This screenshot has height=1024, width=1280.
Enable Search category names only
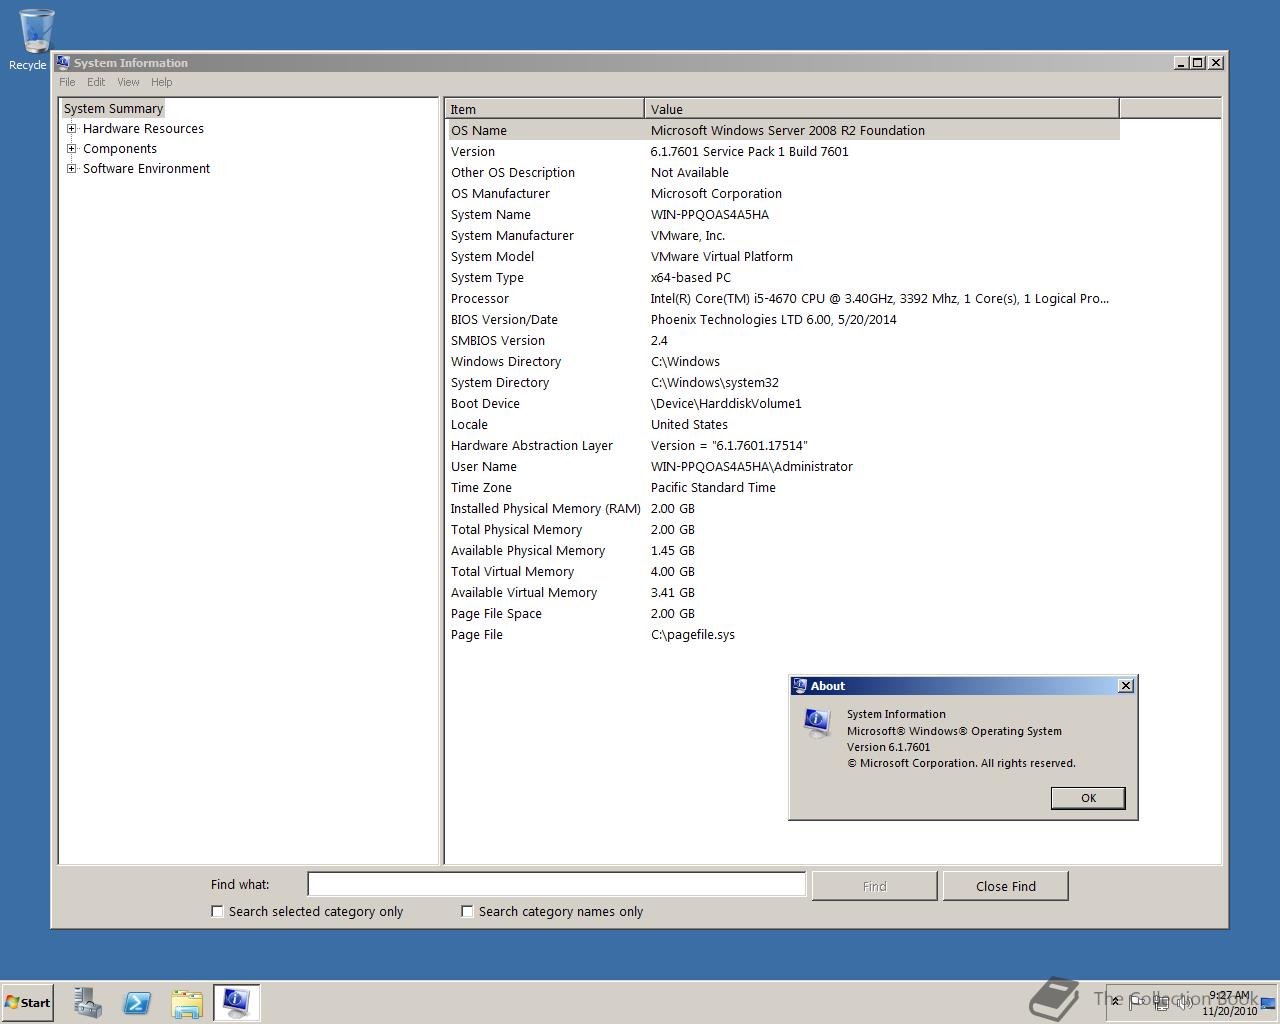point(467,911)
